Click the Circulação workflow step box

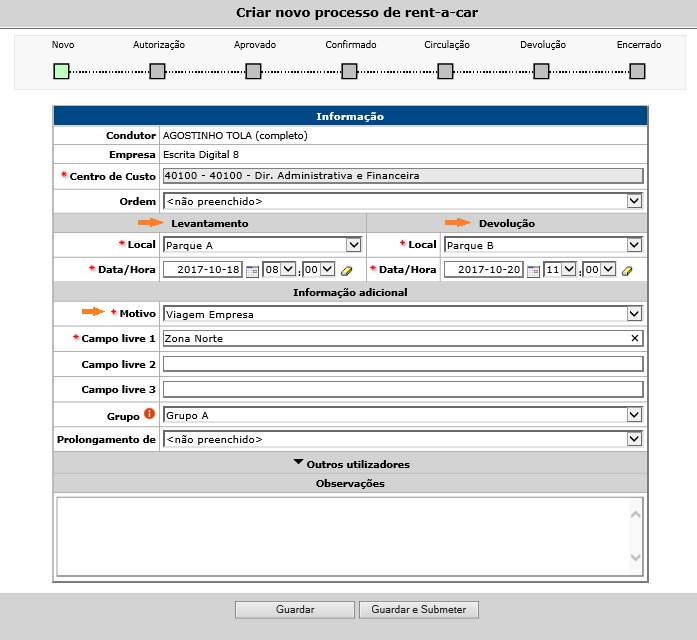pyautogui.click(x=445, y=71)
